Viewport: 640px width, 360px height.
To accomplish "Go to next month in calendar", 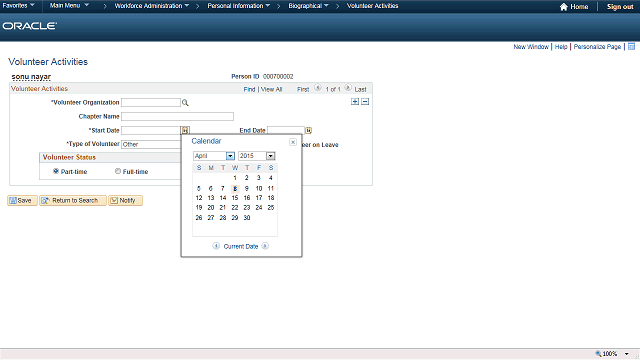I will [265, 246].
